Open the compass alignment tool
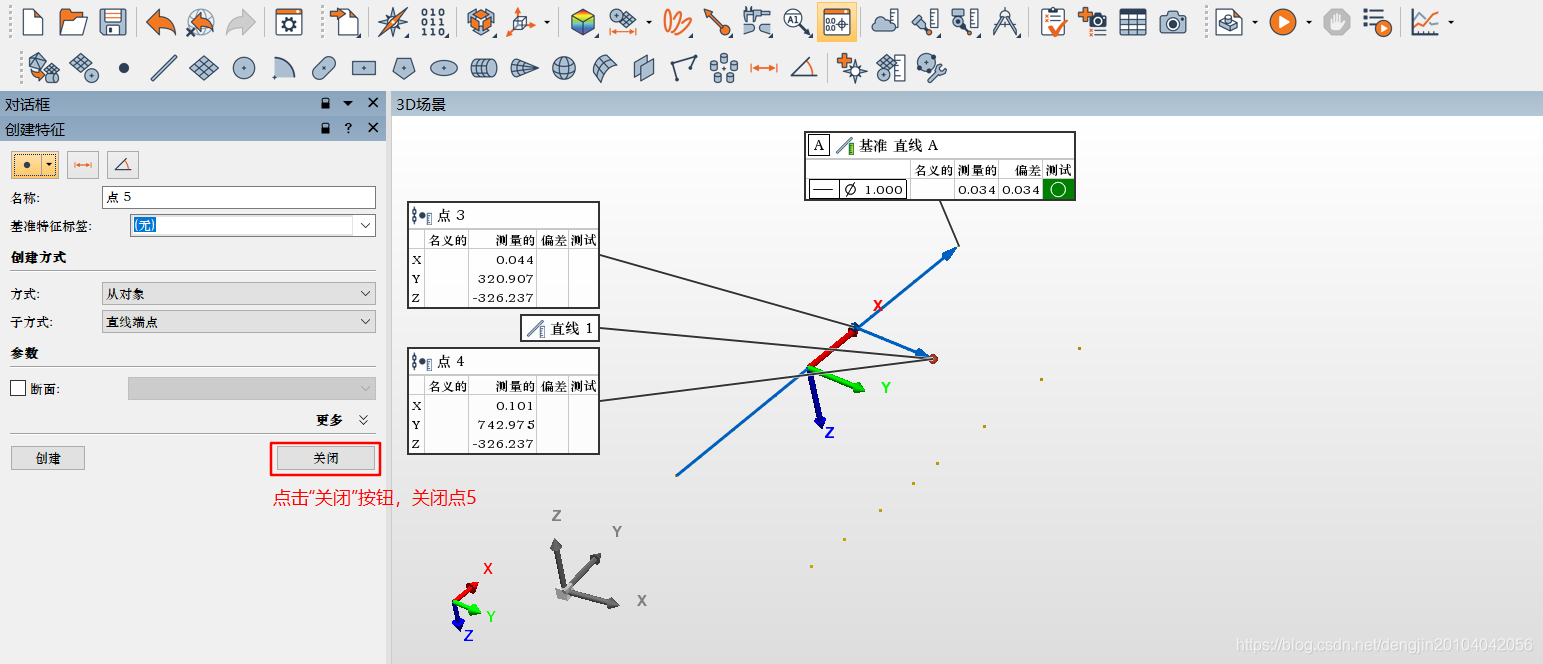Screen dimensions: 1543x664 (x=393, y=21)
